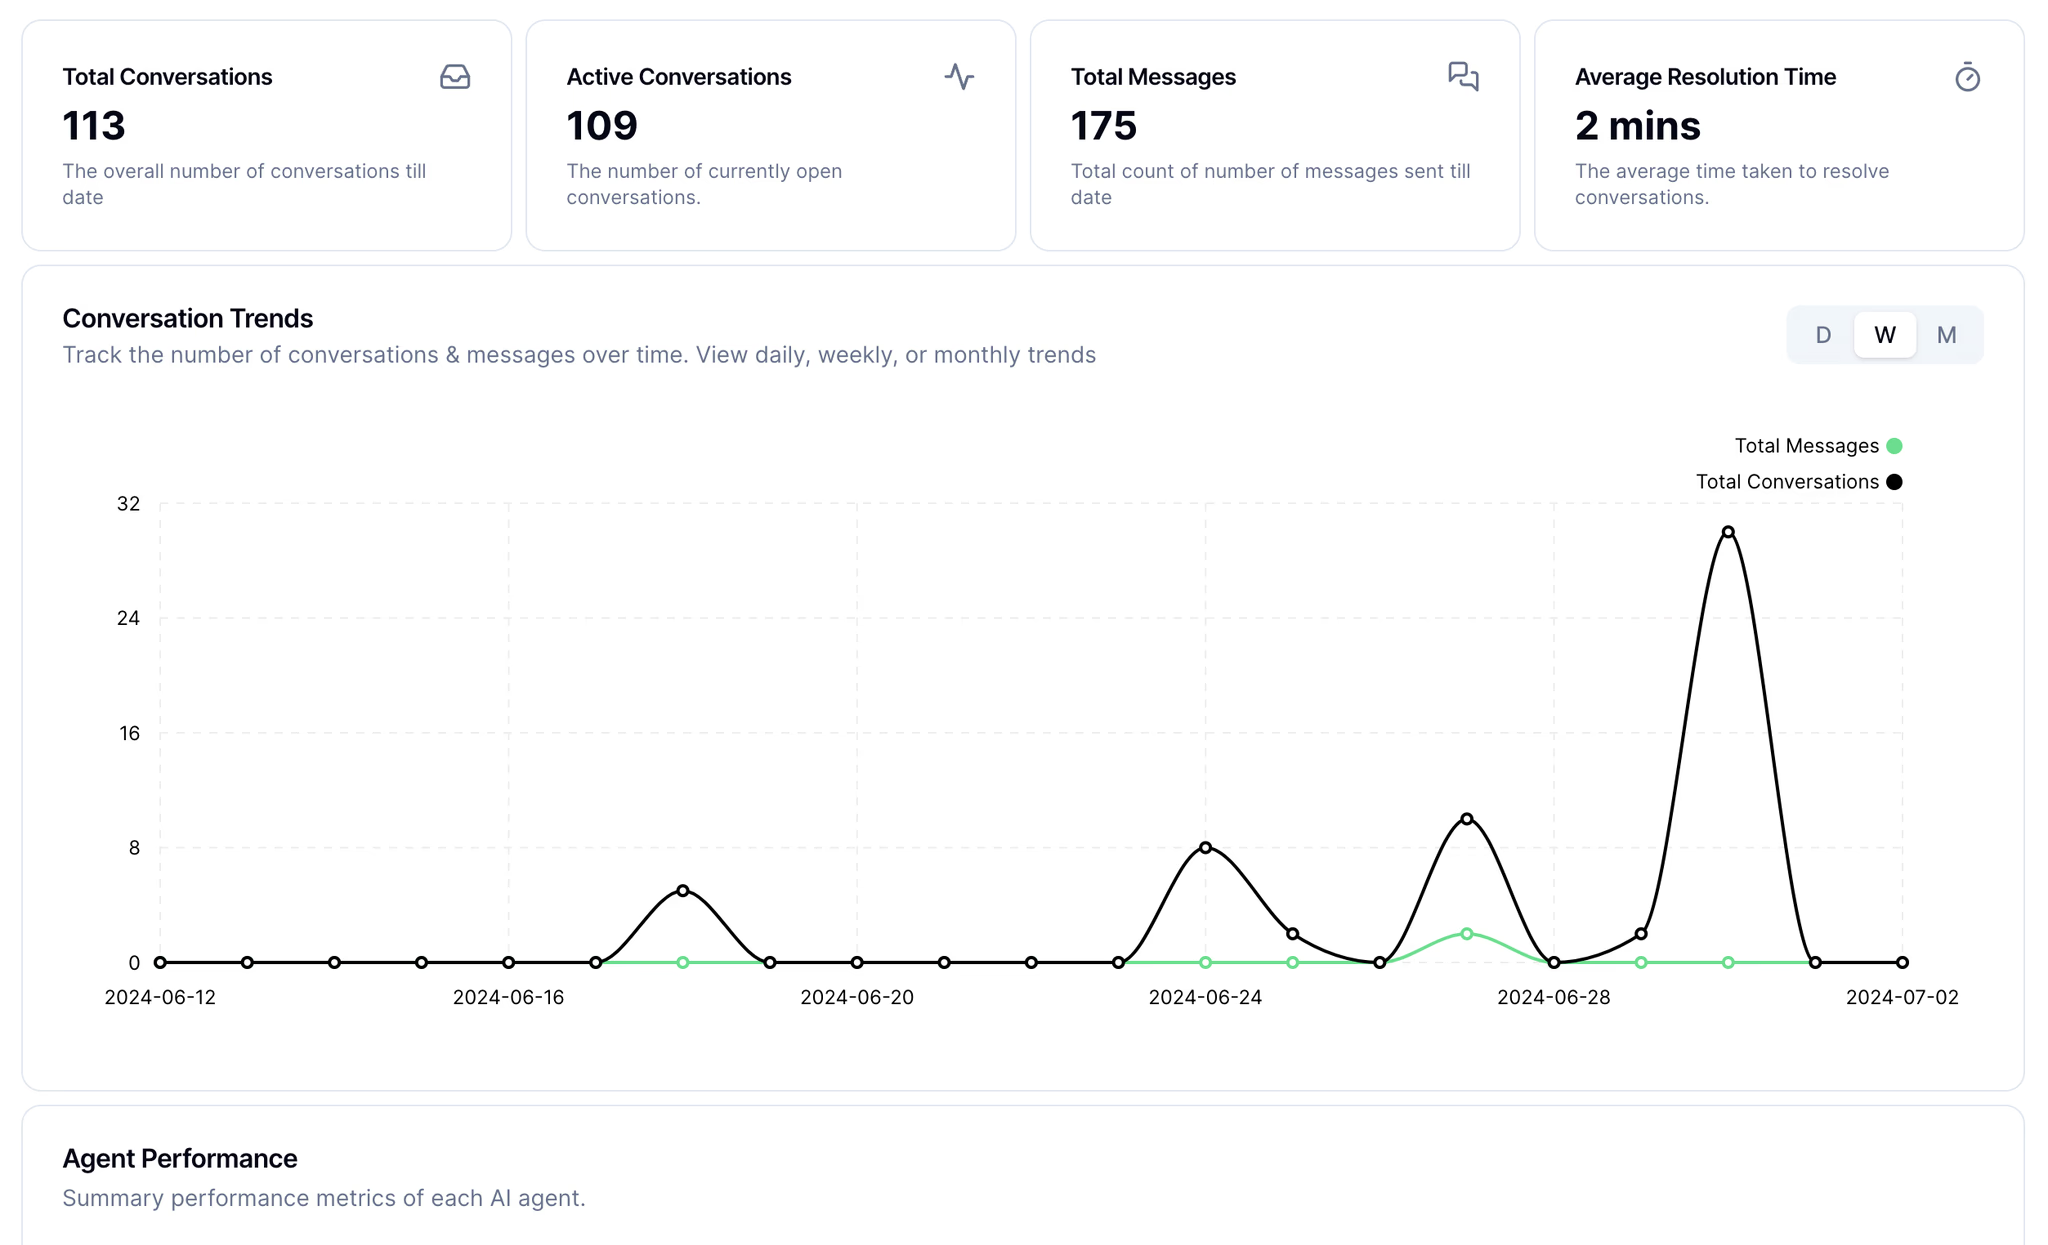This screenshot has height=1245, width=2048.
Task: Click the highest peak data point near 30
Action: pos(1728,532)
